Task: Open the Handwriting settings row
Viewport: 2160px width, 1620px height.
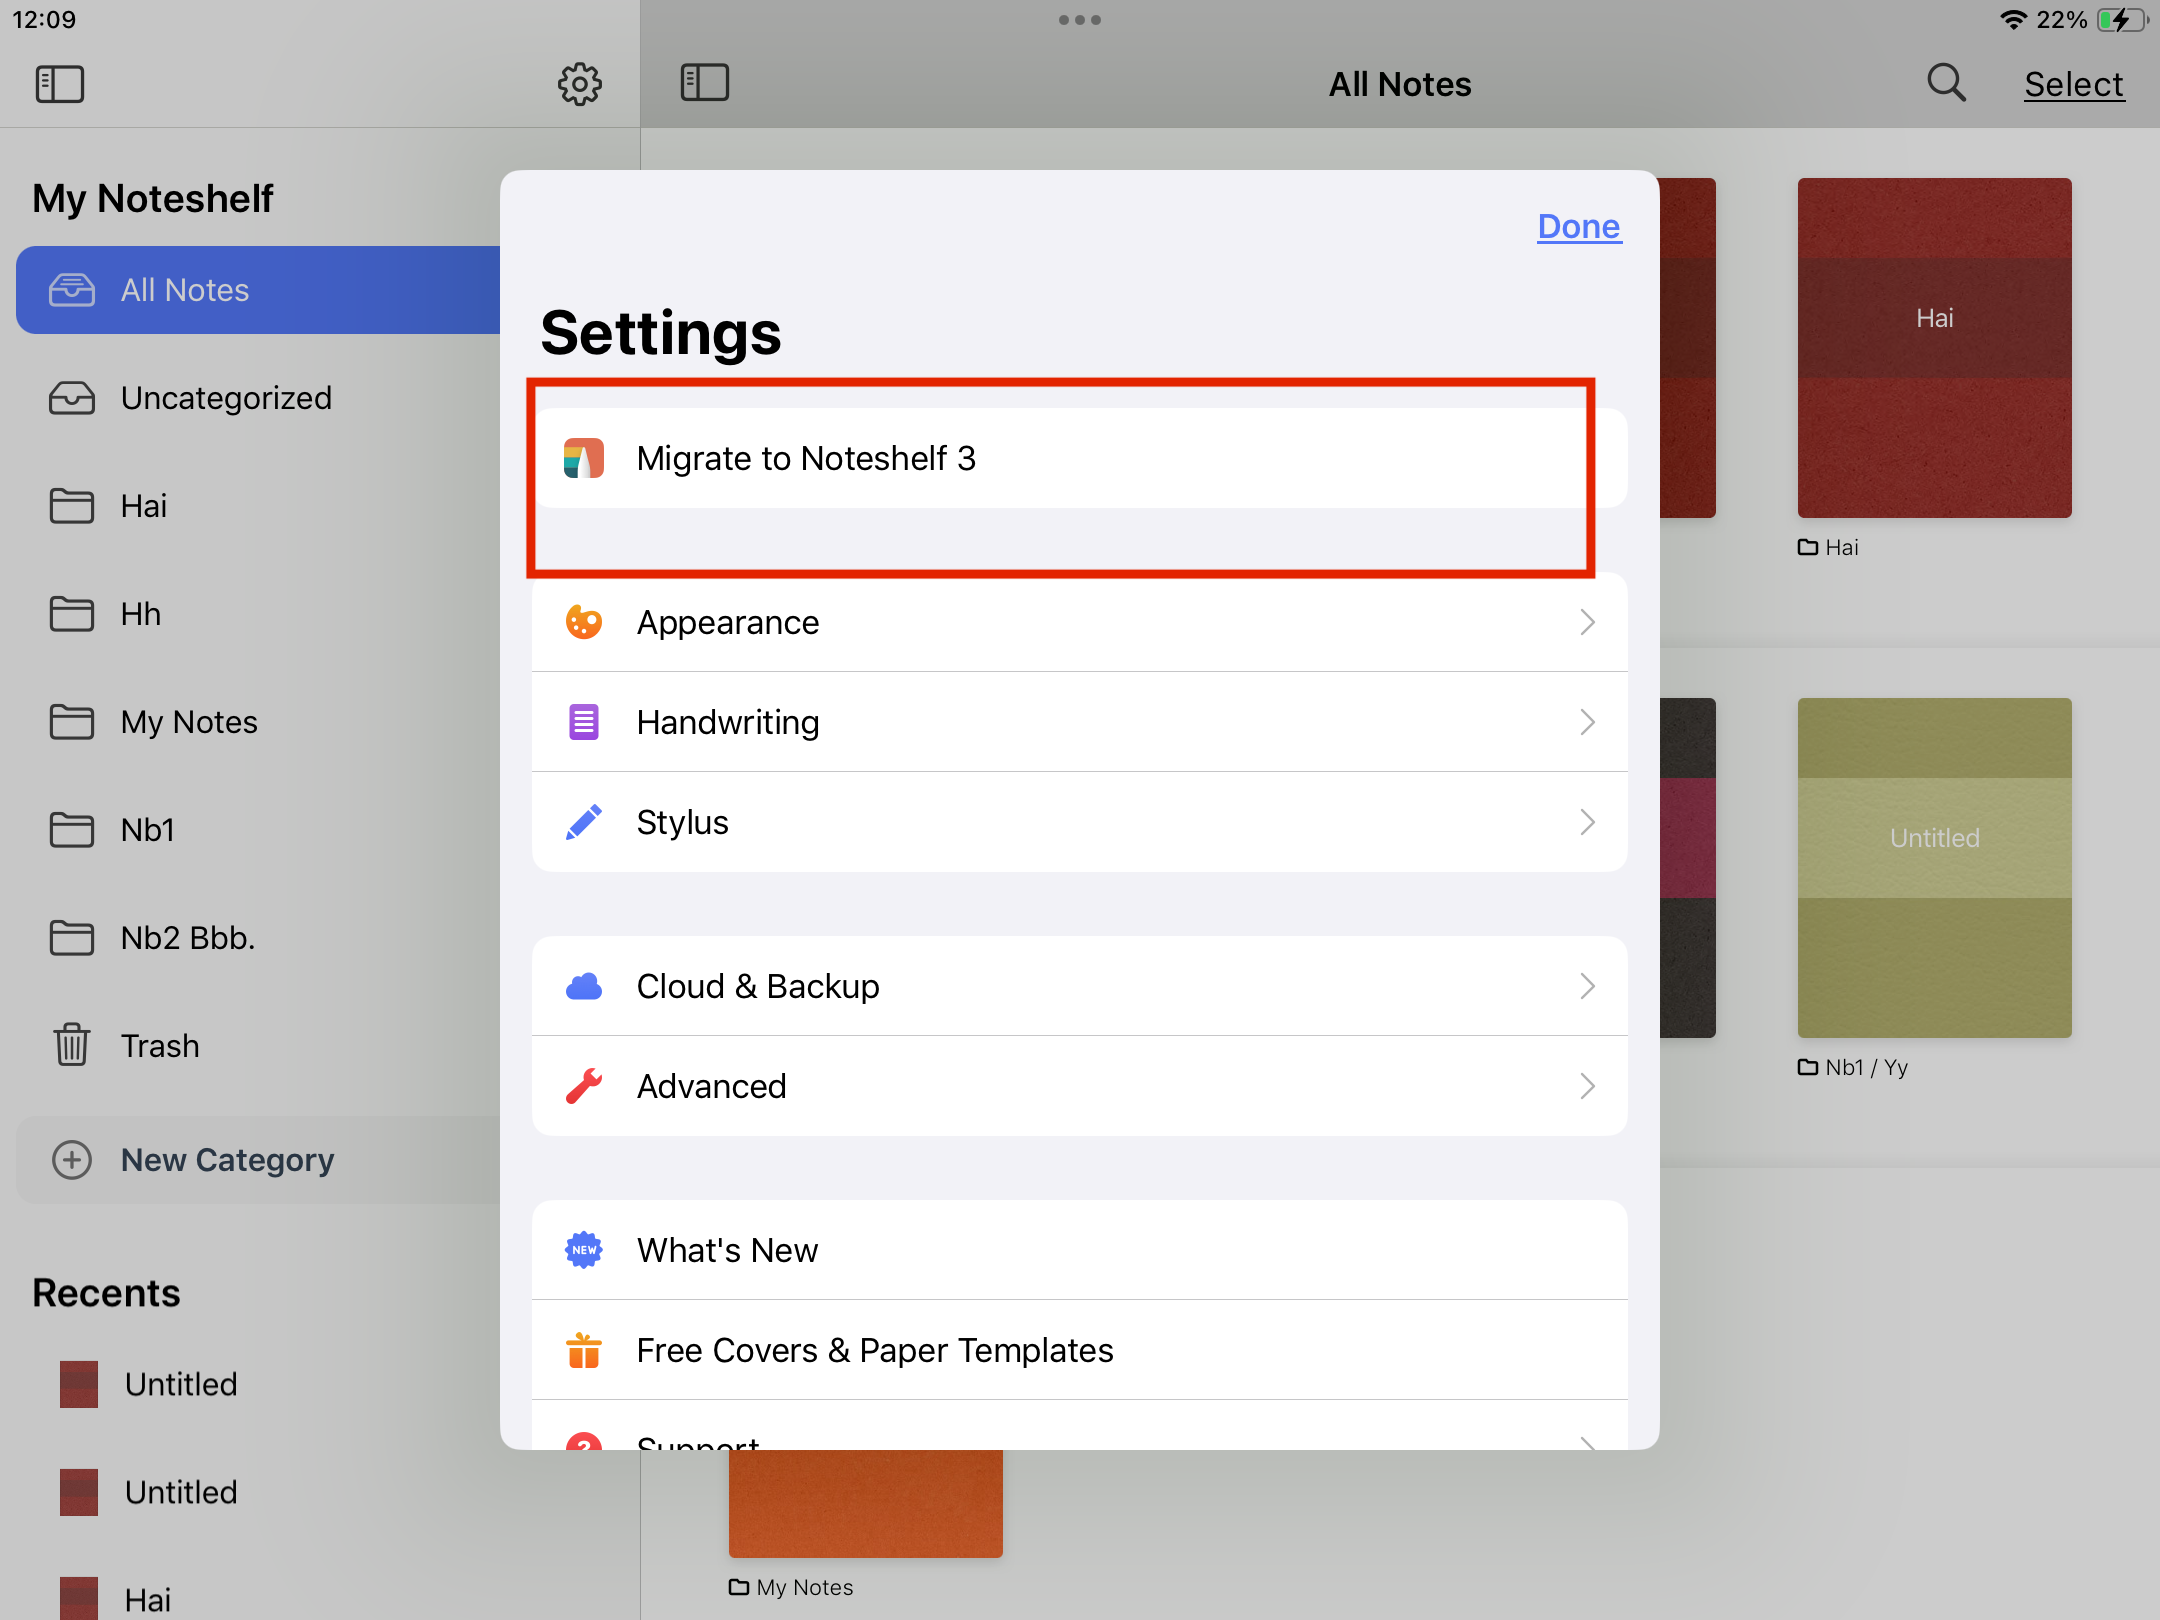Action: click(1080, 722)
